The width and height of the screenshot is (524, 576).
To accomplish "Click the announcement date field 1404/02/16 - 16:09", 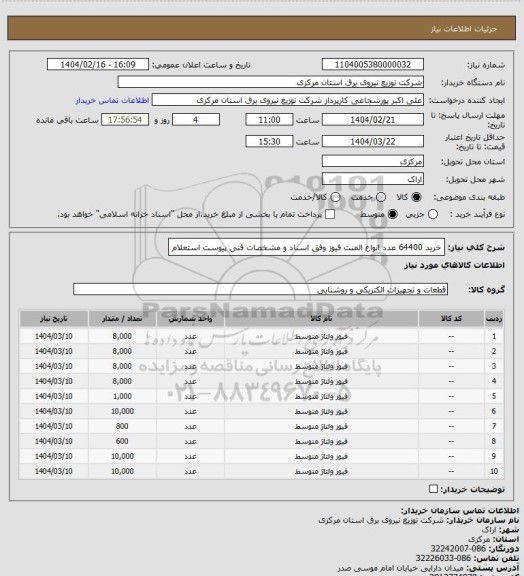I will click(x=98, y=65).
